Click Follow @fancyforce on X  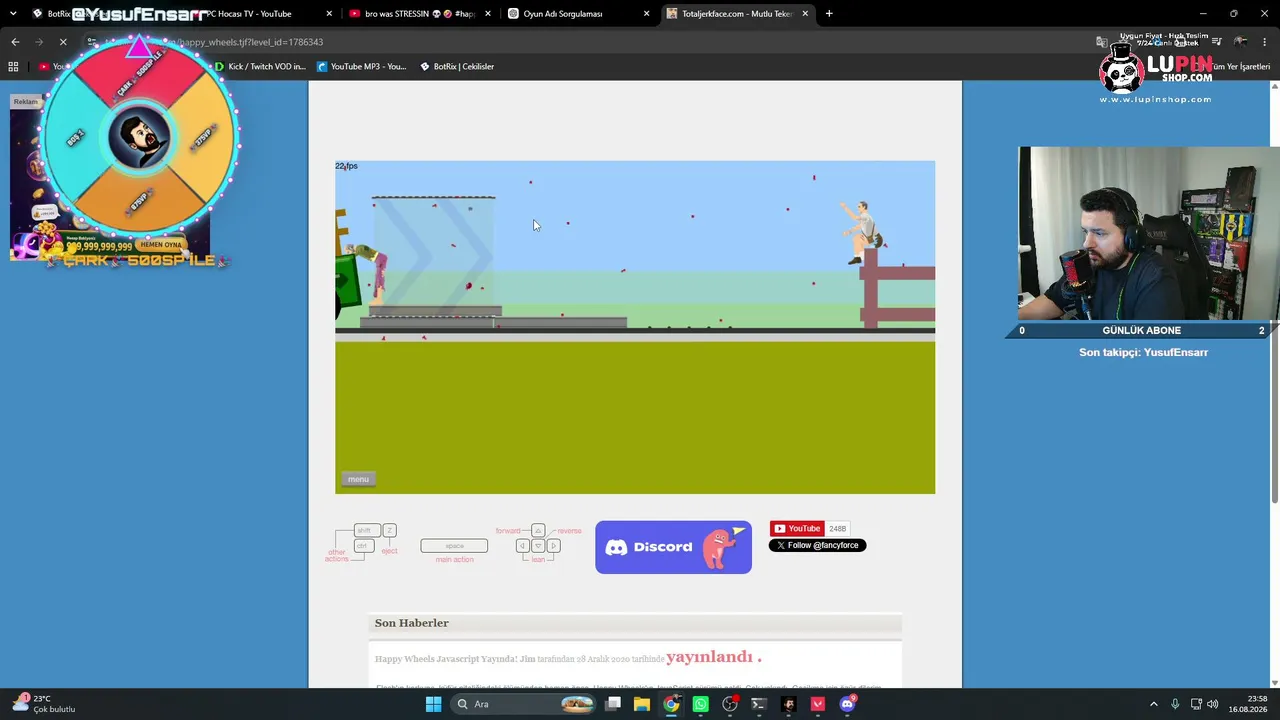click(817, 545)
